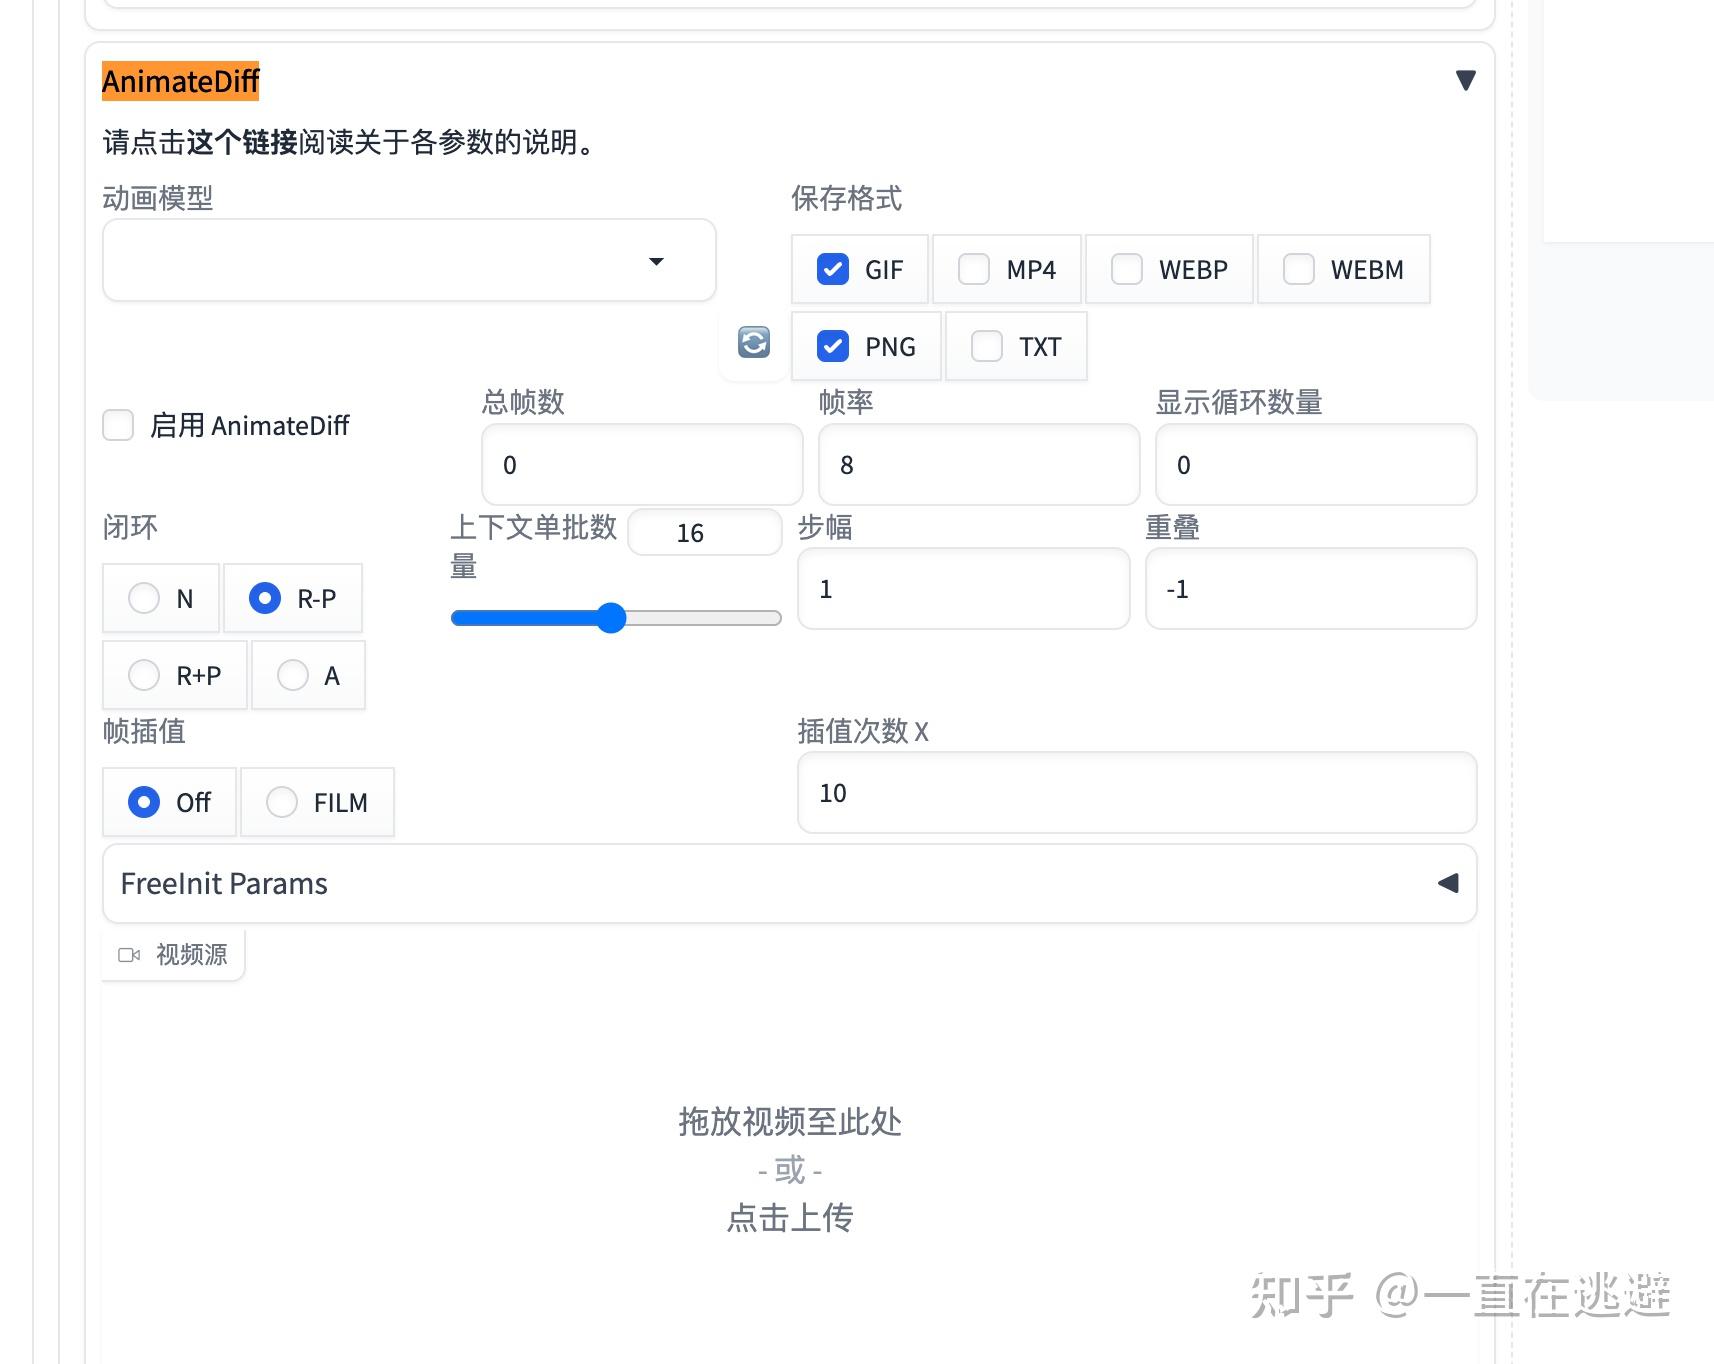Check 启用 AnimateDiff checkbox
Viewport: 1714px width, 1364px height.
coord(118,425)
